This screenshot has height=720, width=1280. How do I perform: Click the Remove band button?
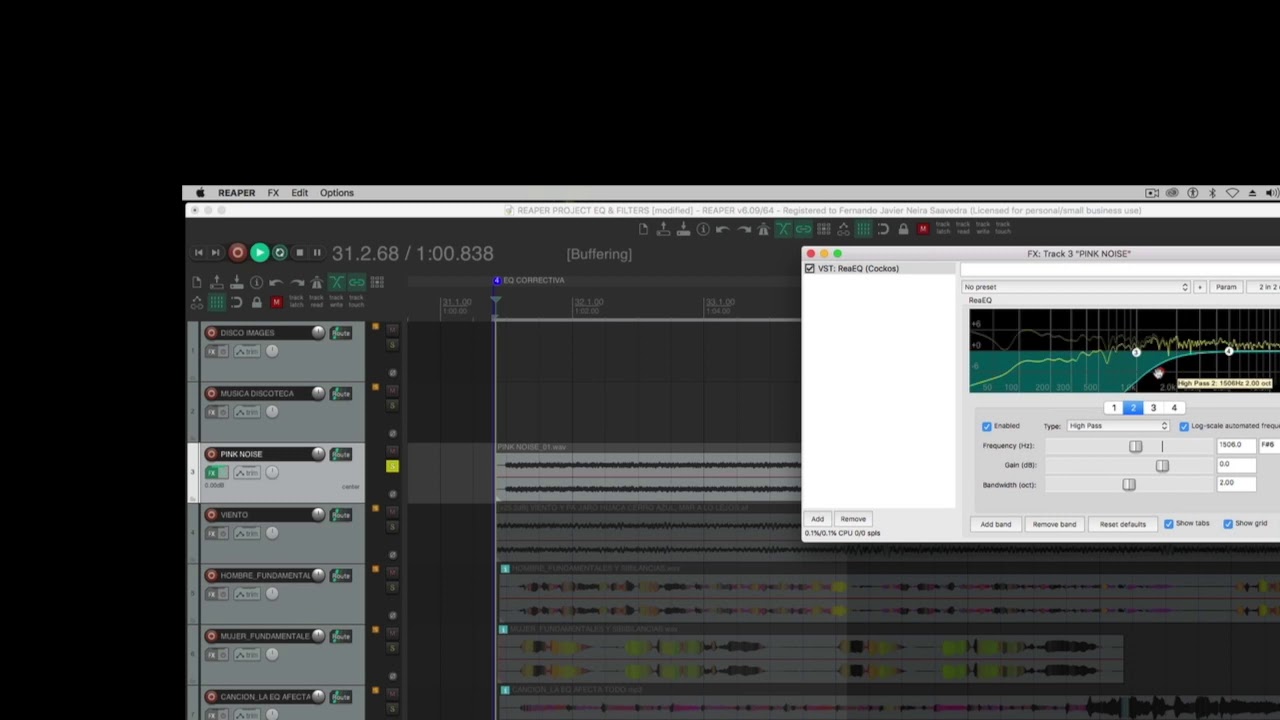click(1054, 524)
